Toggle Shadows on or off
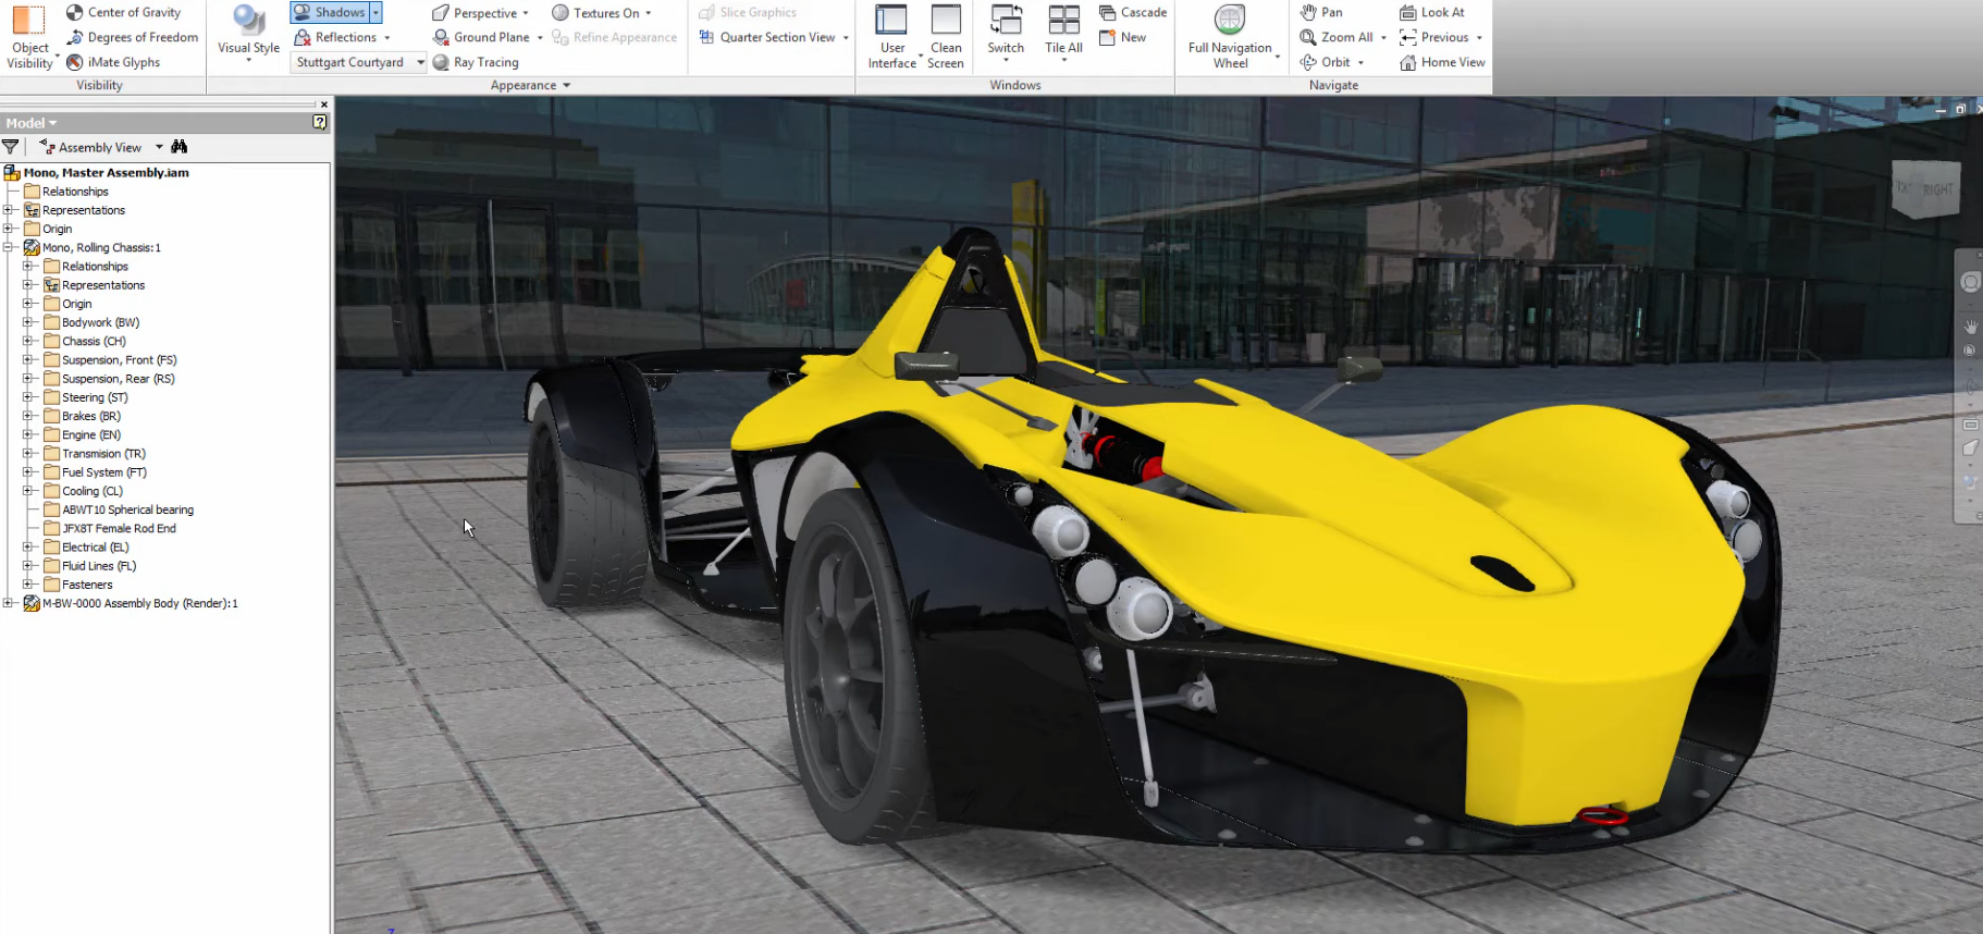 tap(331, 12)
